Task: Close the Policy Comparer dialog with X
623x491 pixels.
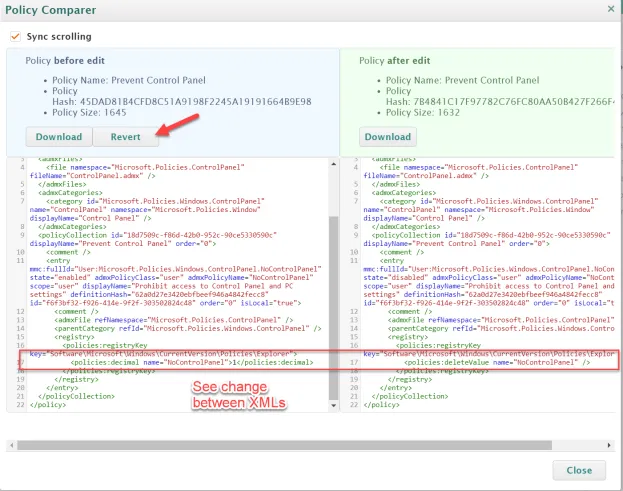Action: [611, 9]
